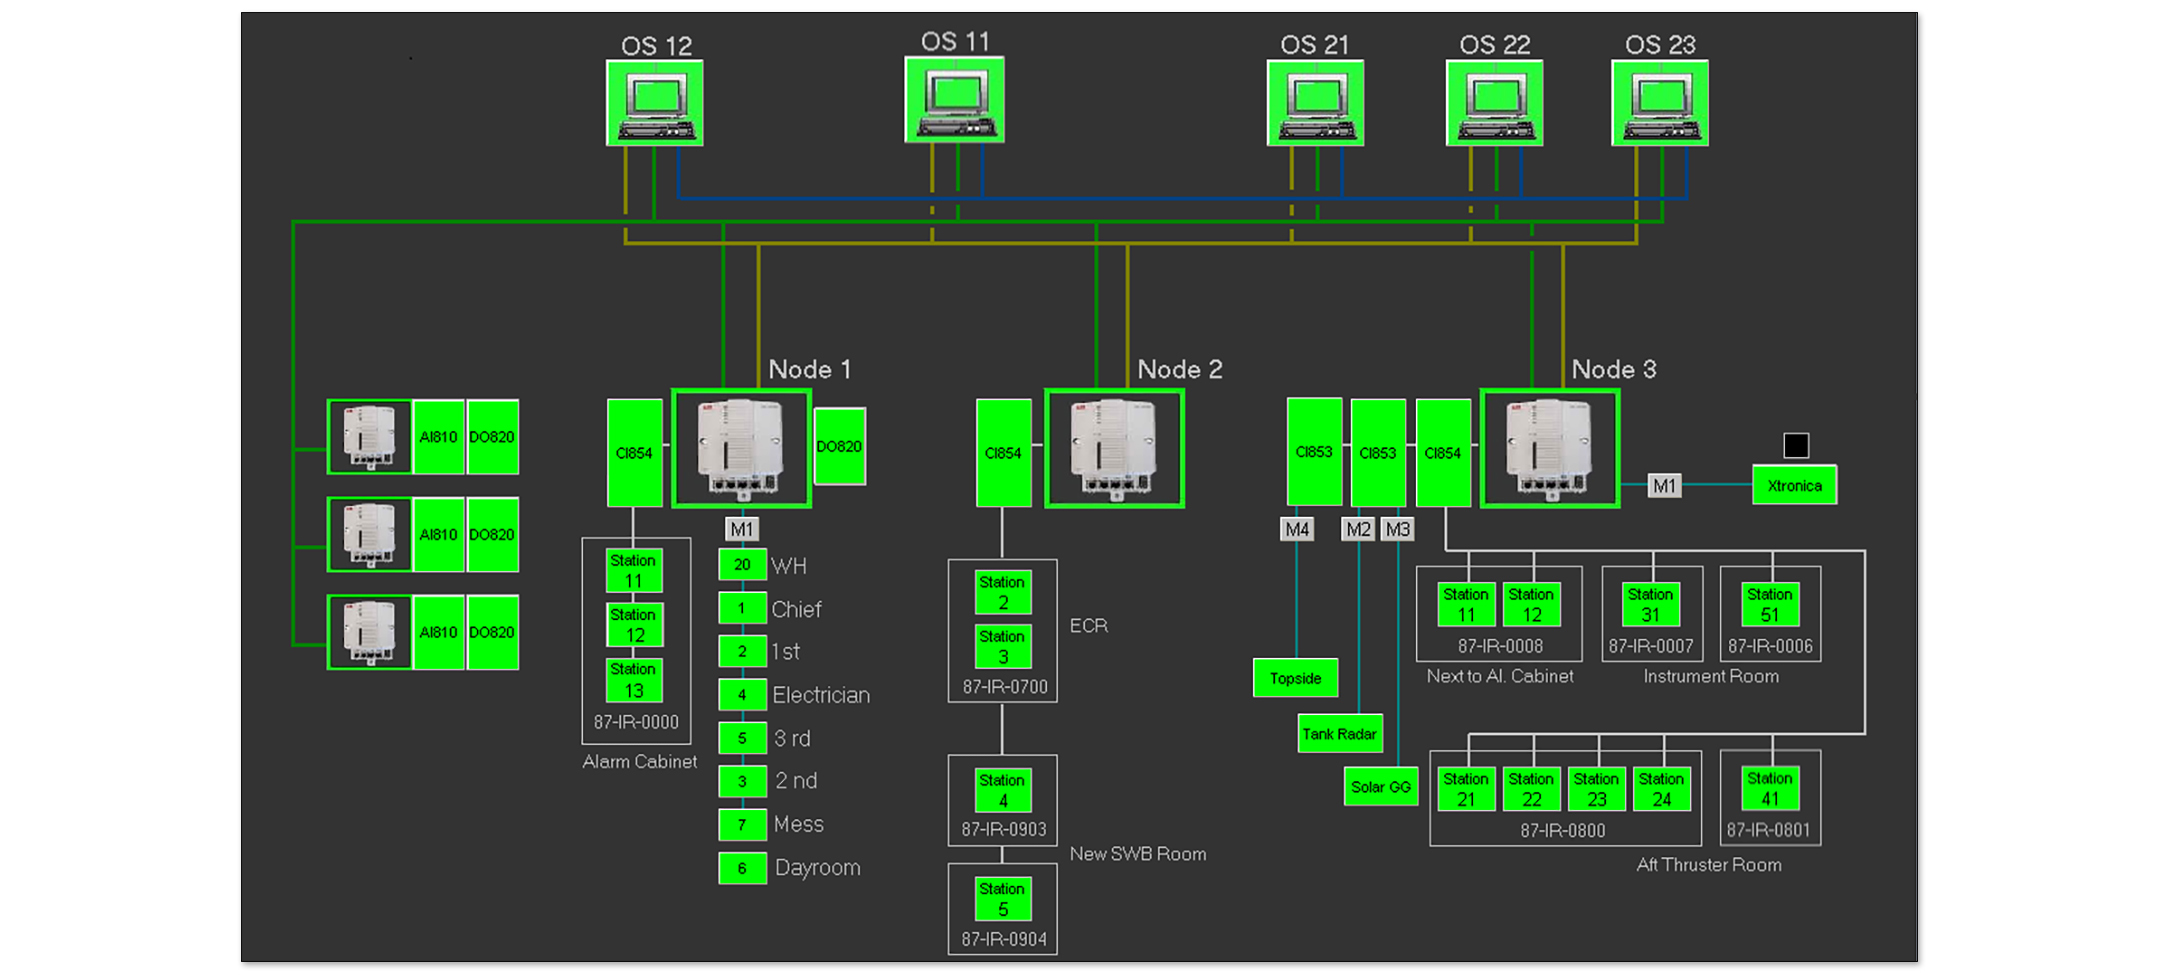Select the OS 11 workstation icon
This screenshot has width=2160, height=975.
tap(954, 100)
